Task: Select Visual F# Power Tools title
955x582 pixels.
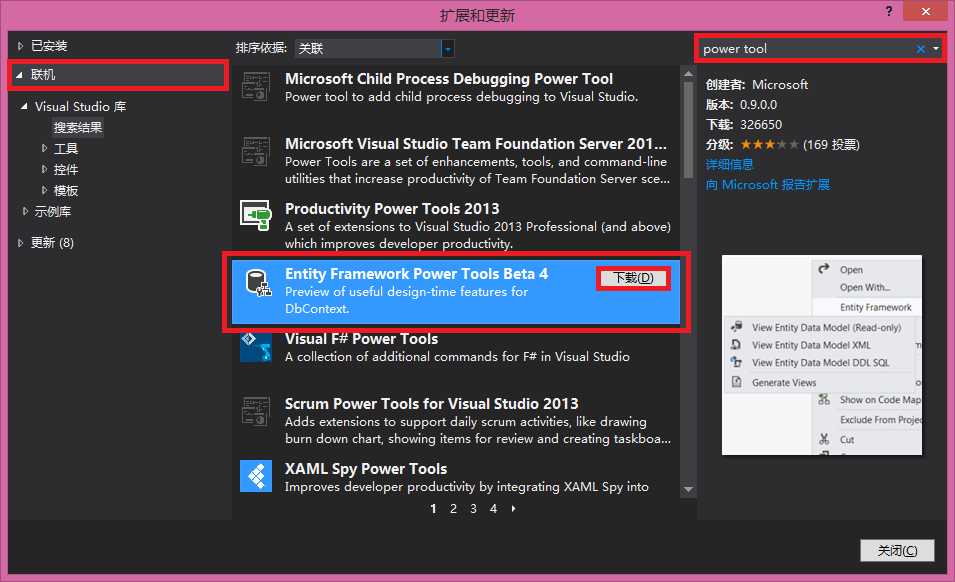Action: click(x=361, y=339)
